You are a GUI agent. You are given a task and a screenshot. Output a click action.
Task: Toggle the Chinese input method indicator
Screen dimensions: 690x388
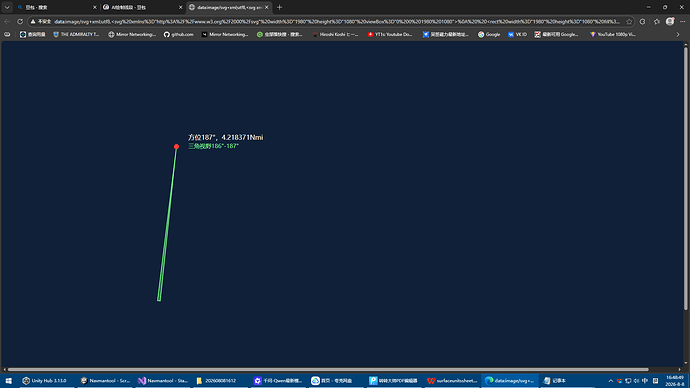pyautogui.click(x=645, y=381)
